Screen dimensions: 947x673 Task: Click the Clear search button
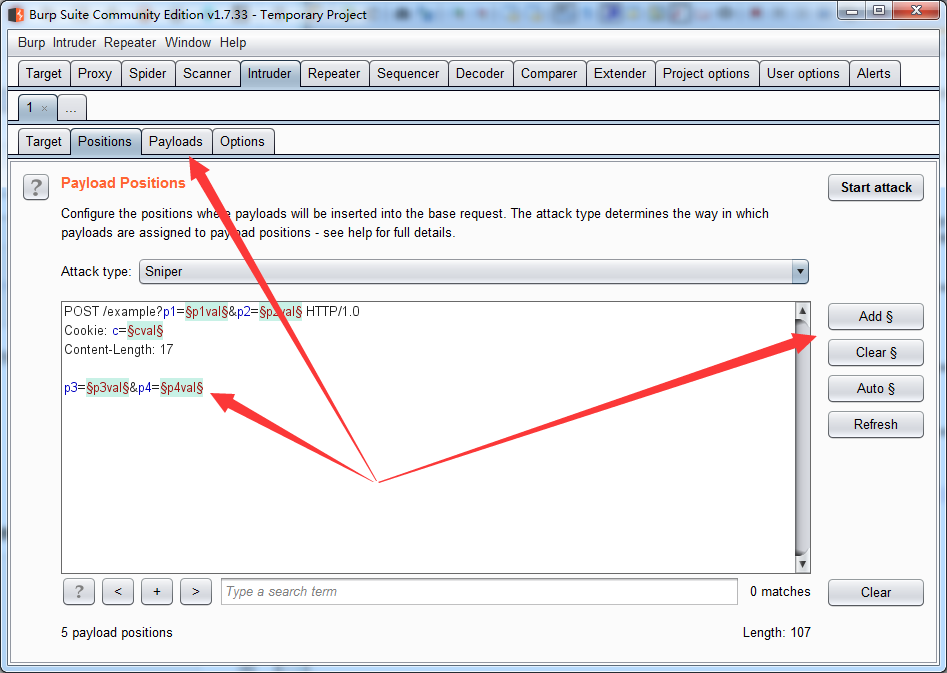(876, 593)
